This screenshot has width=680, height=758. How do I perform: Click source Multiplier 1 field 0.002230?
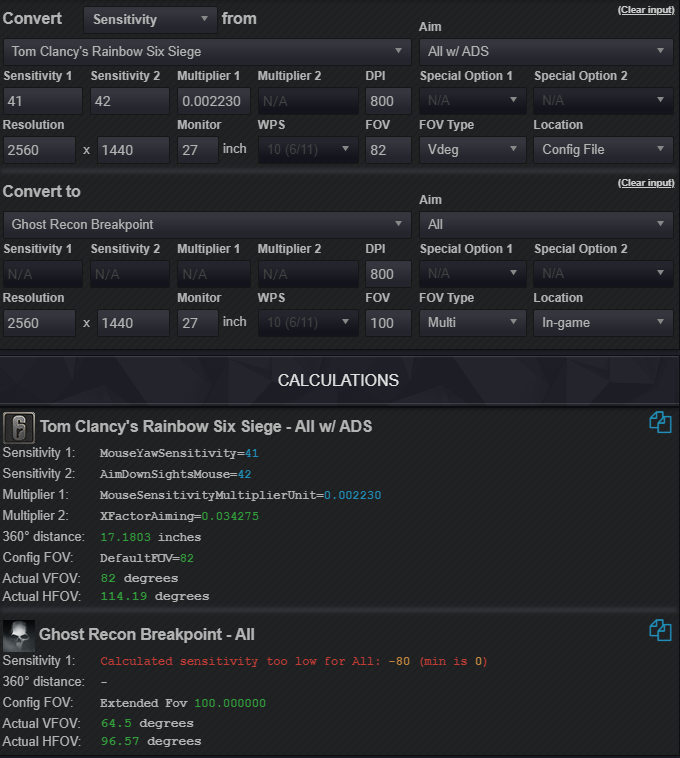(x=214, y=101)
